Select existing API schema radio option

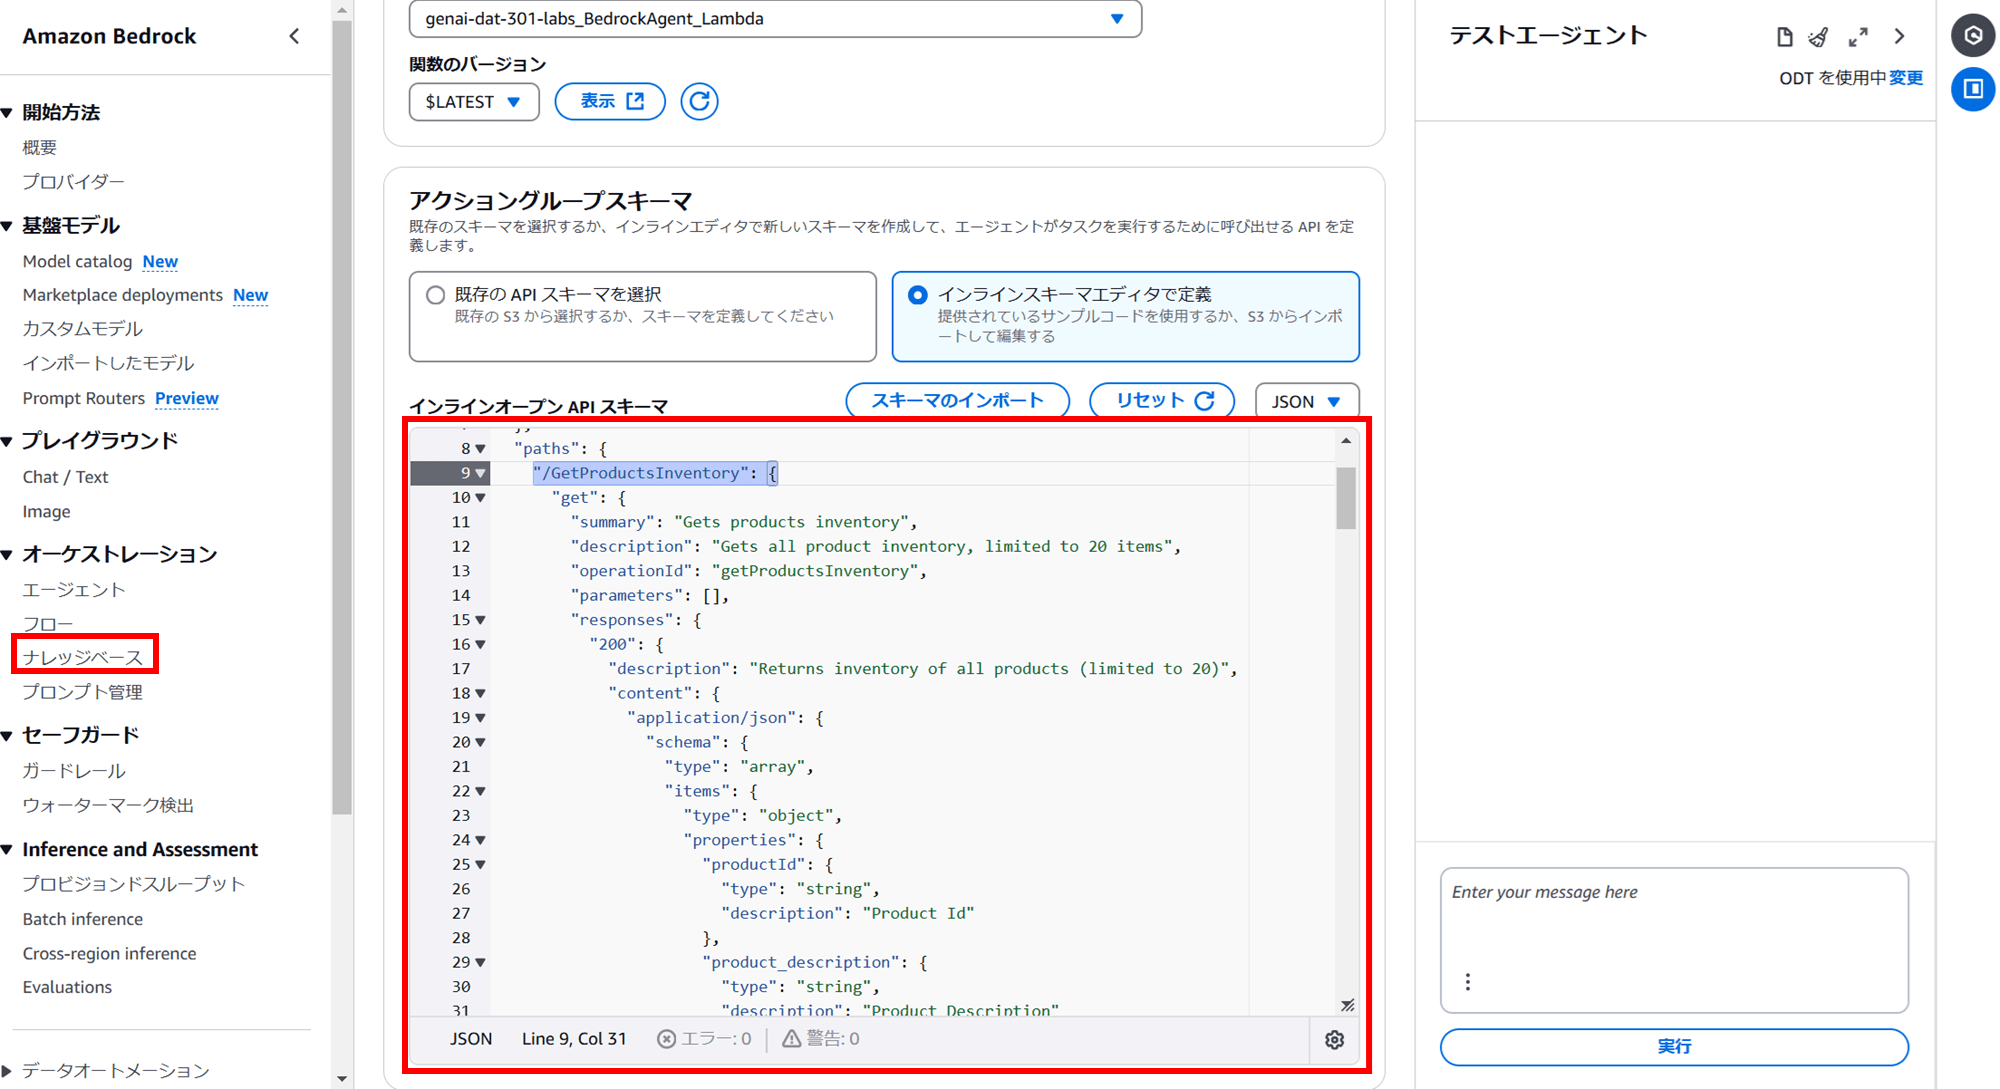[x=435, y=295]
